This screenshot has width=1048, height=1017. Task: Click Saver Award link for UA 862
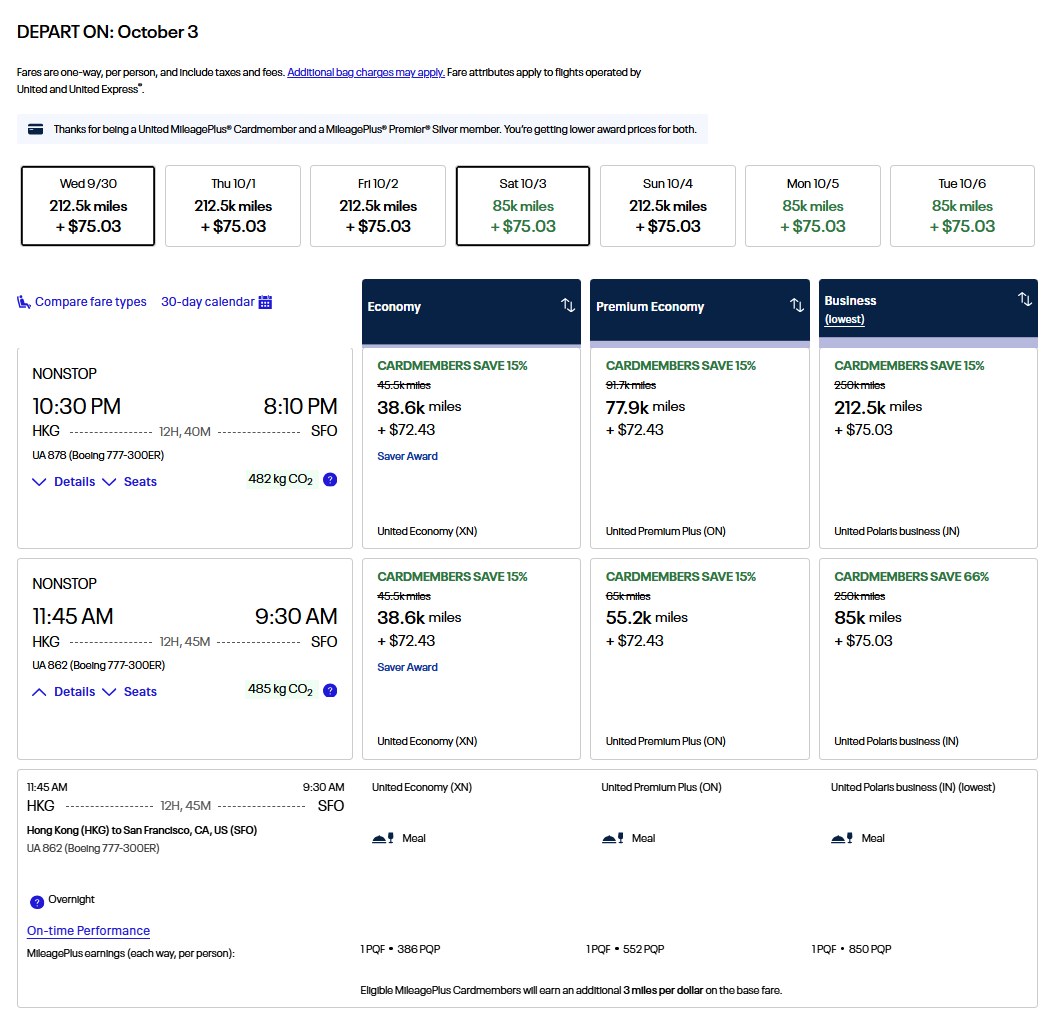click(407, 667)
